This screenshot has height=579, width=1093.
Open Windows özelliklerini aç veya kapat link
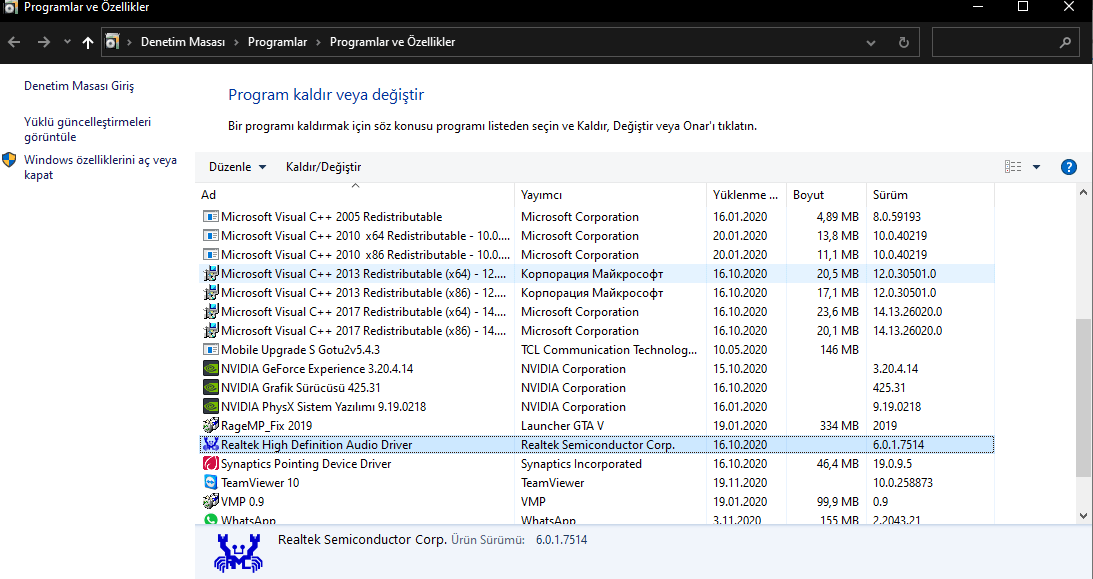(x=100, y=167)
